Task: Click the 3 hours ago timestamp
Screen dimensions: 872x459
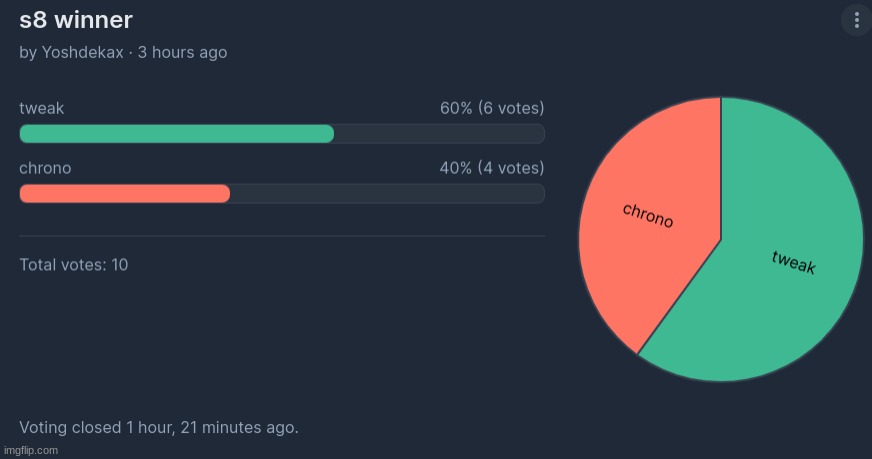Action: point(182,52)
